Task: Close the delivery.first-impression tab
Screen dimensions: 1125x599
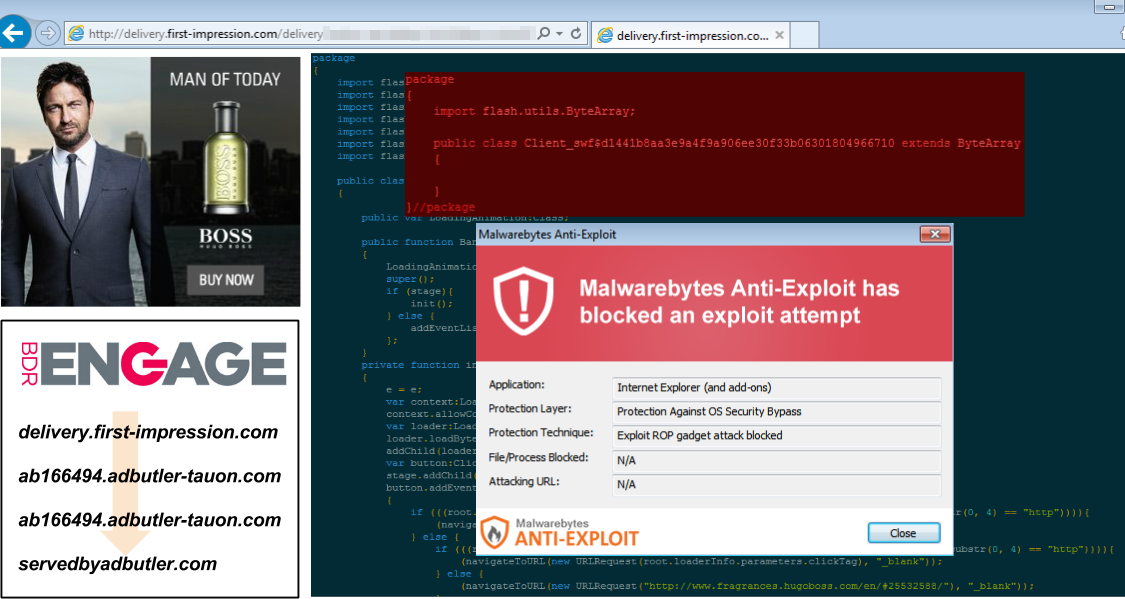Action: point(780,36)
